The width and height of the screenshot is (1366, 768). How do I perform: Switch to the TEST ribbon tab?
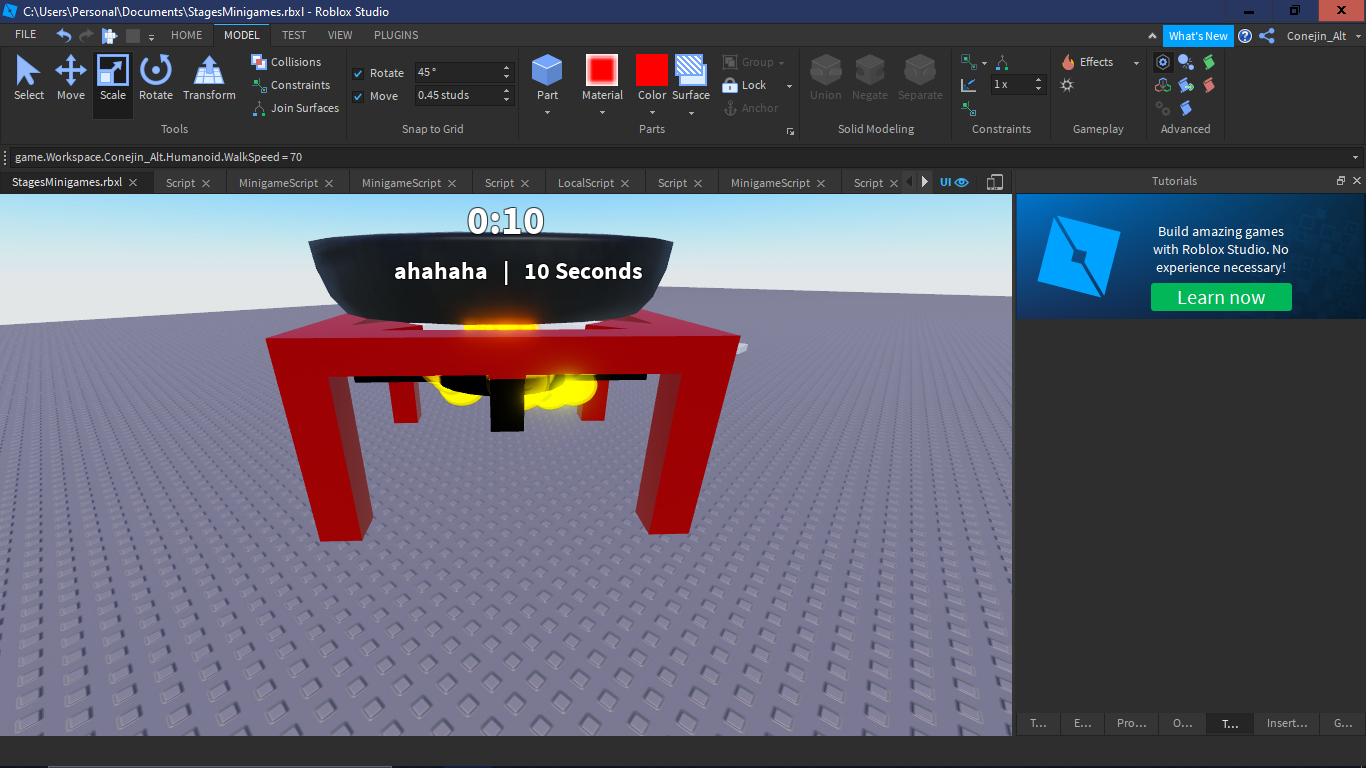point(294,35)
